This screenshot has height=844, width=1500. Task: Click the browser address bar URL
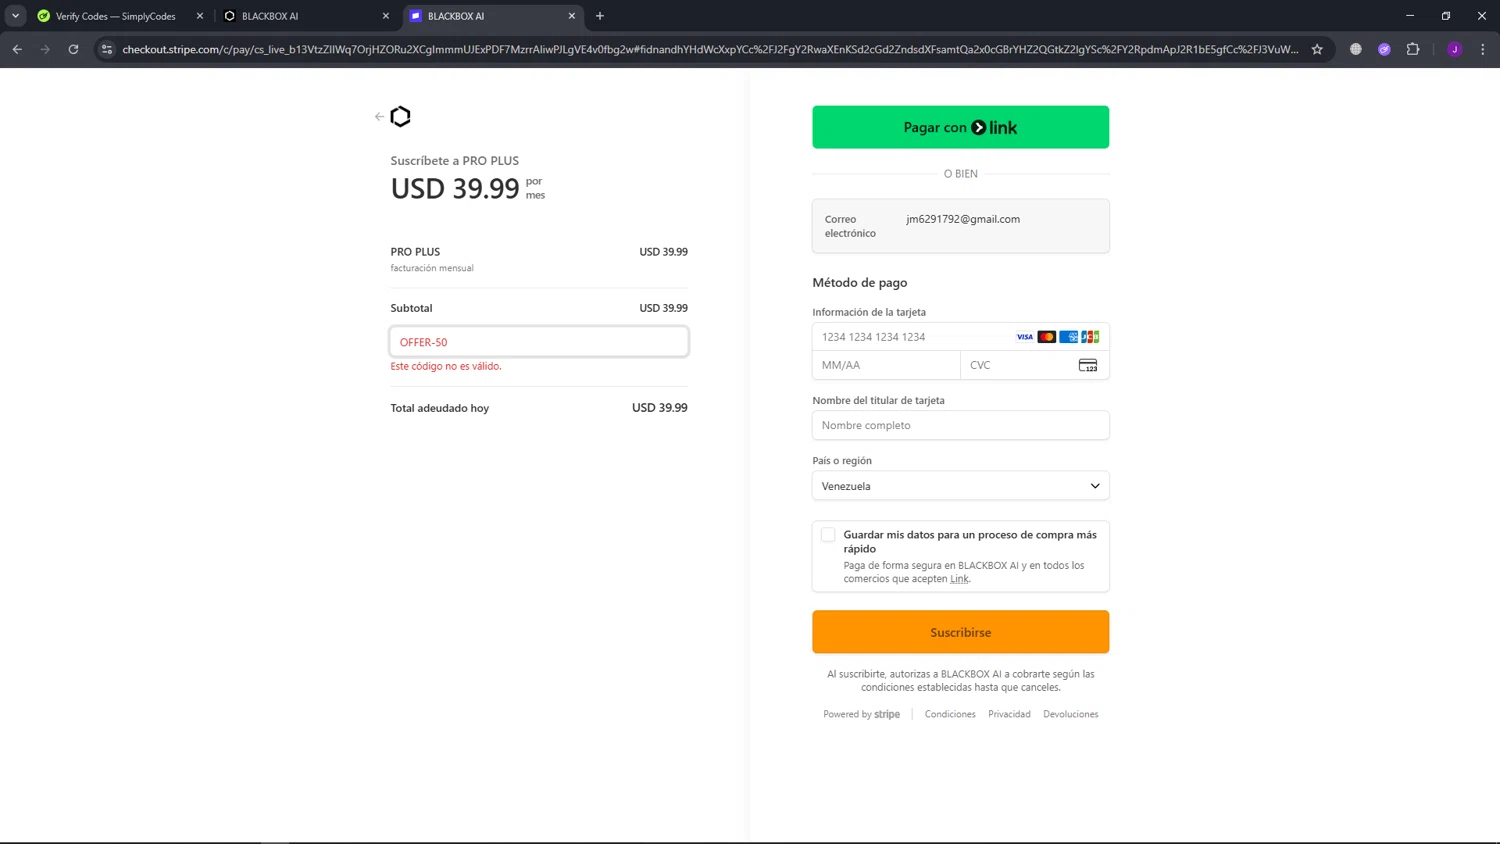pyautogui.click(x=710, y=49)
